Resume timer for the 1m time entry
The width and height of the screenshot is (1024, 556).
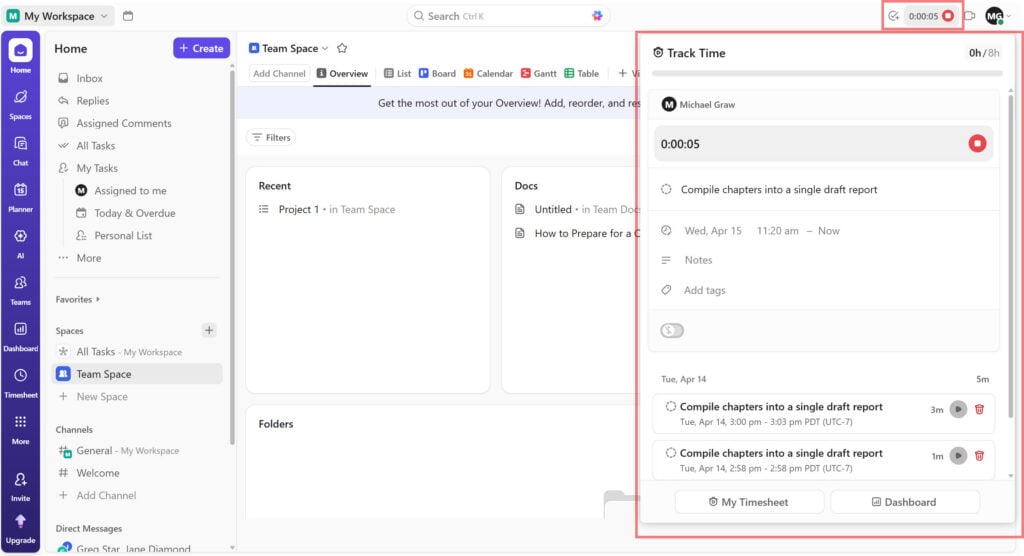pyautogui.click(x=958, y=456)
